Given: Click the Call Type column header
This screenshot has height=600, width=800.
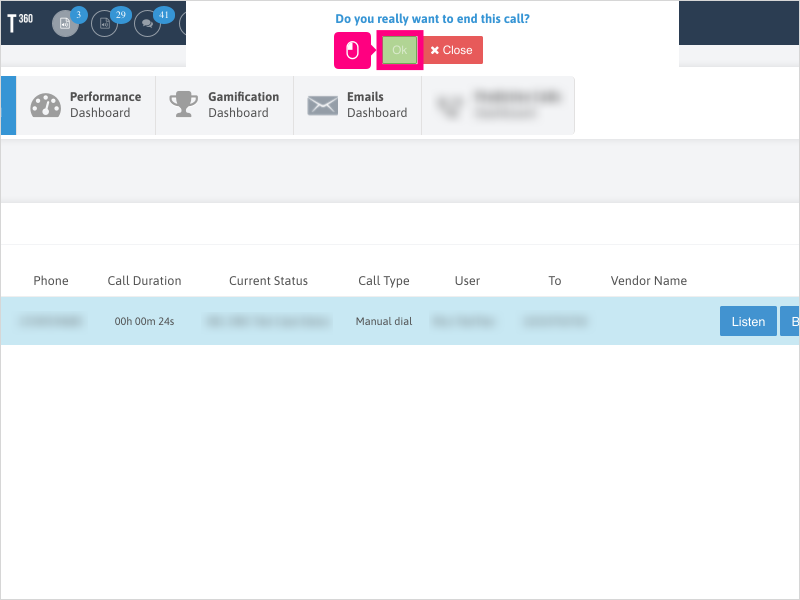Looking at the screenshot, I should click(x=384, y=281).
